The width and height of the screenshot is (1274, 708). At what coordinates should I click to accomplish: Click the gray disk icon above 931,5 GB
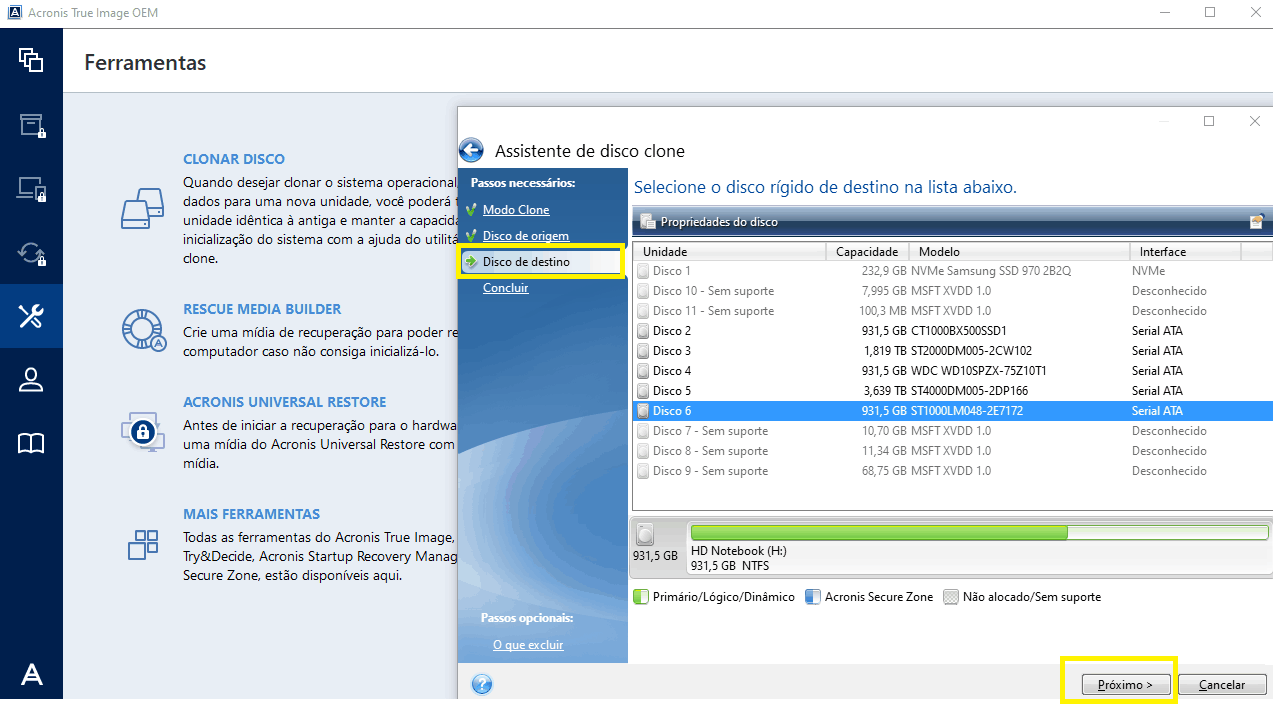coord(645,534)
